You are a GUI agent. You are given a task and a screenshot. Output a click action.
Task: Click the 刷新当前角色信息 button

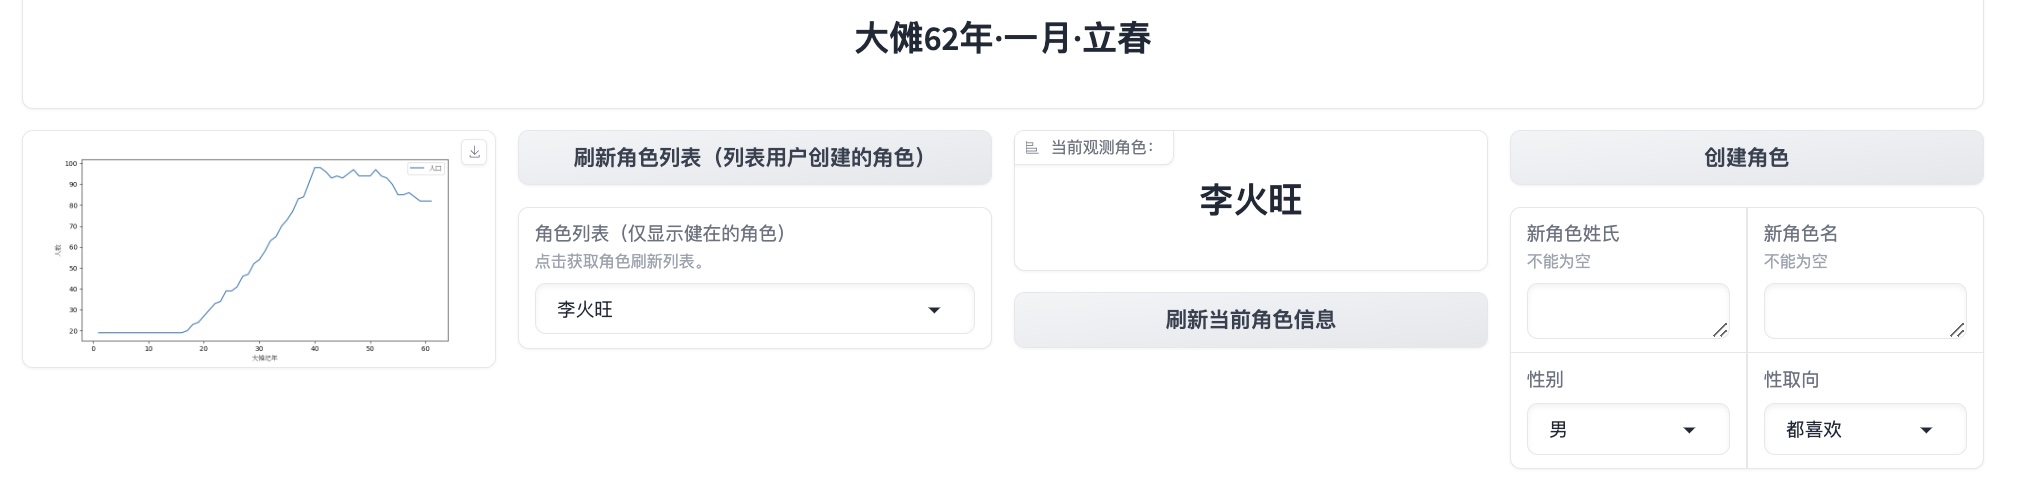tap(1250, 319)
